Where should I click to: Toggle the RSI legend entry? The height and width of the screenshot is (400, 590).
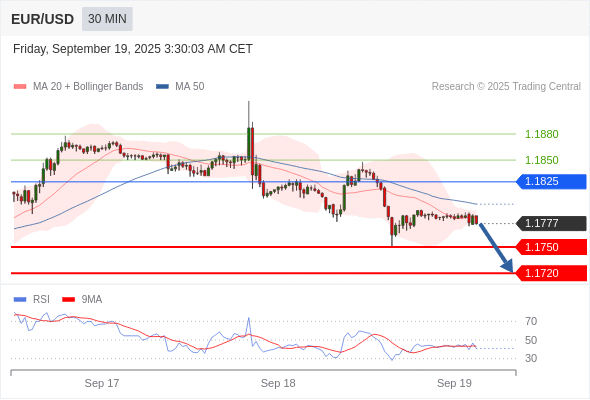[32, 300]
